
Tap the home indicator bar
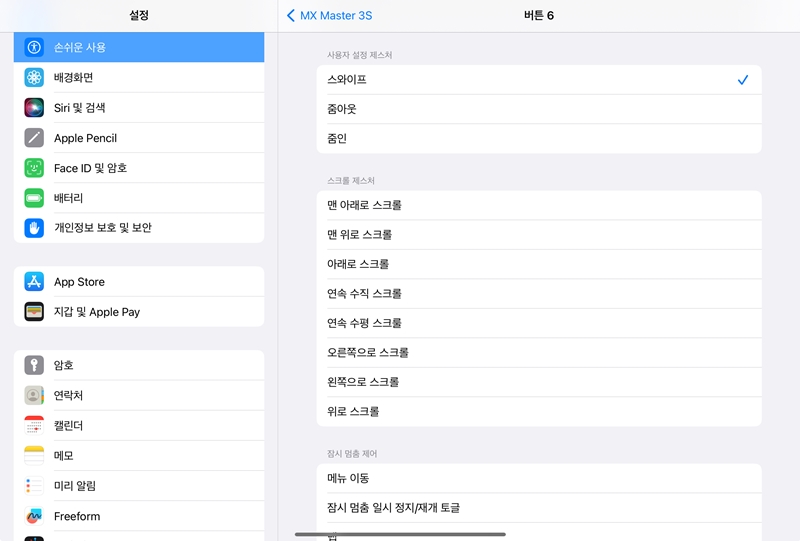[x=400, y=534]
